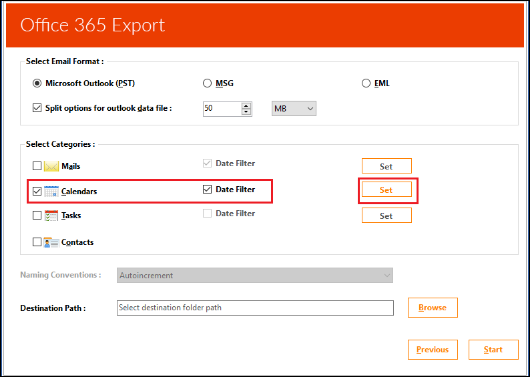The width and height of the screenshot is (530, 377).
Task: Click the Select Email Format label
Action: [x=65, y=61]
